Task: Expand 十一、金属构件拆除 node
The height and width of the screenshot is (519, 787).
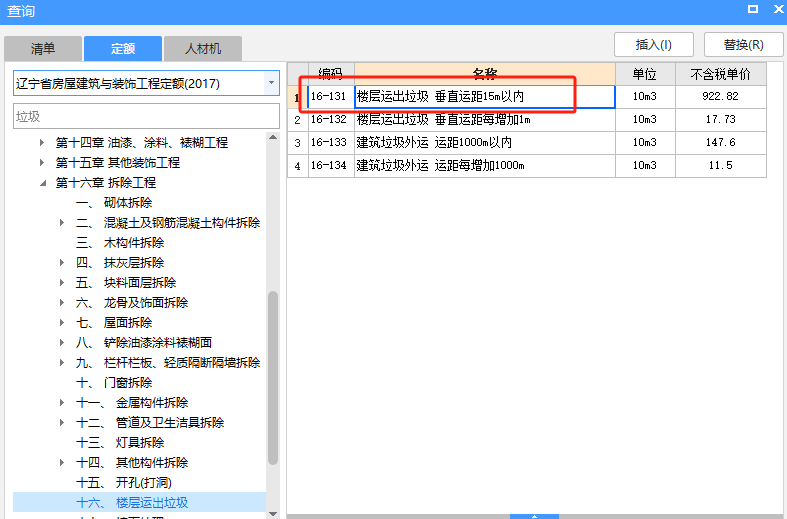Action: pos(62,403)
